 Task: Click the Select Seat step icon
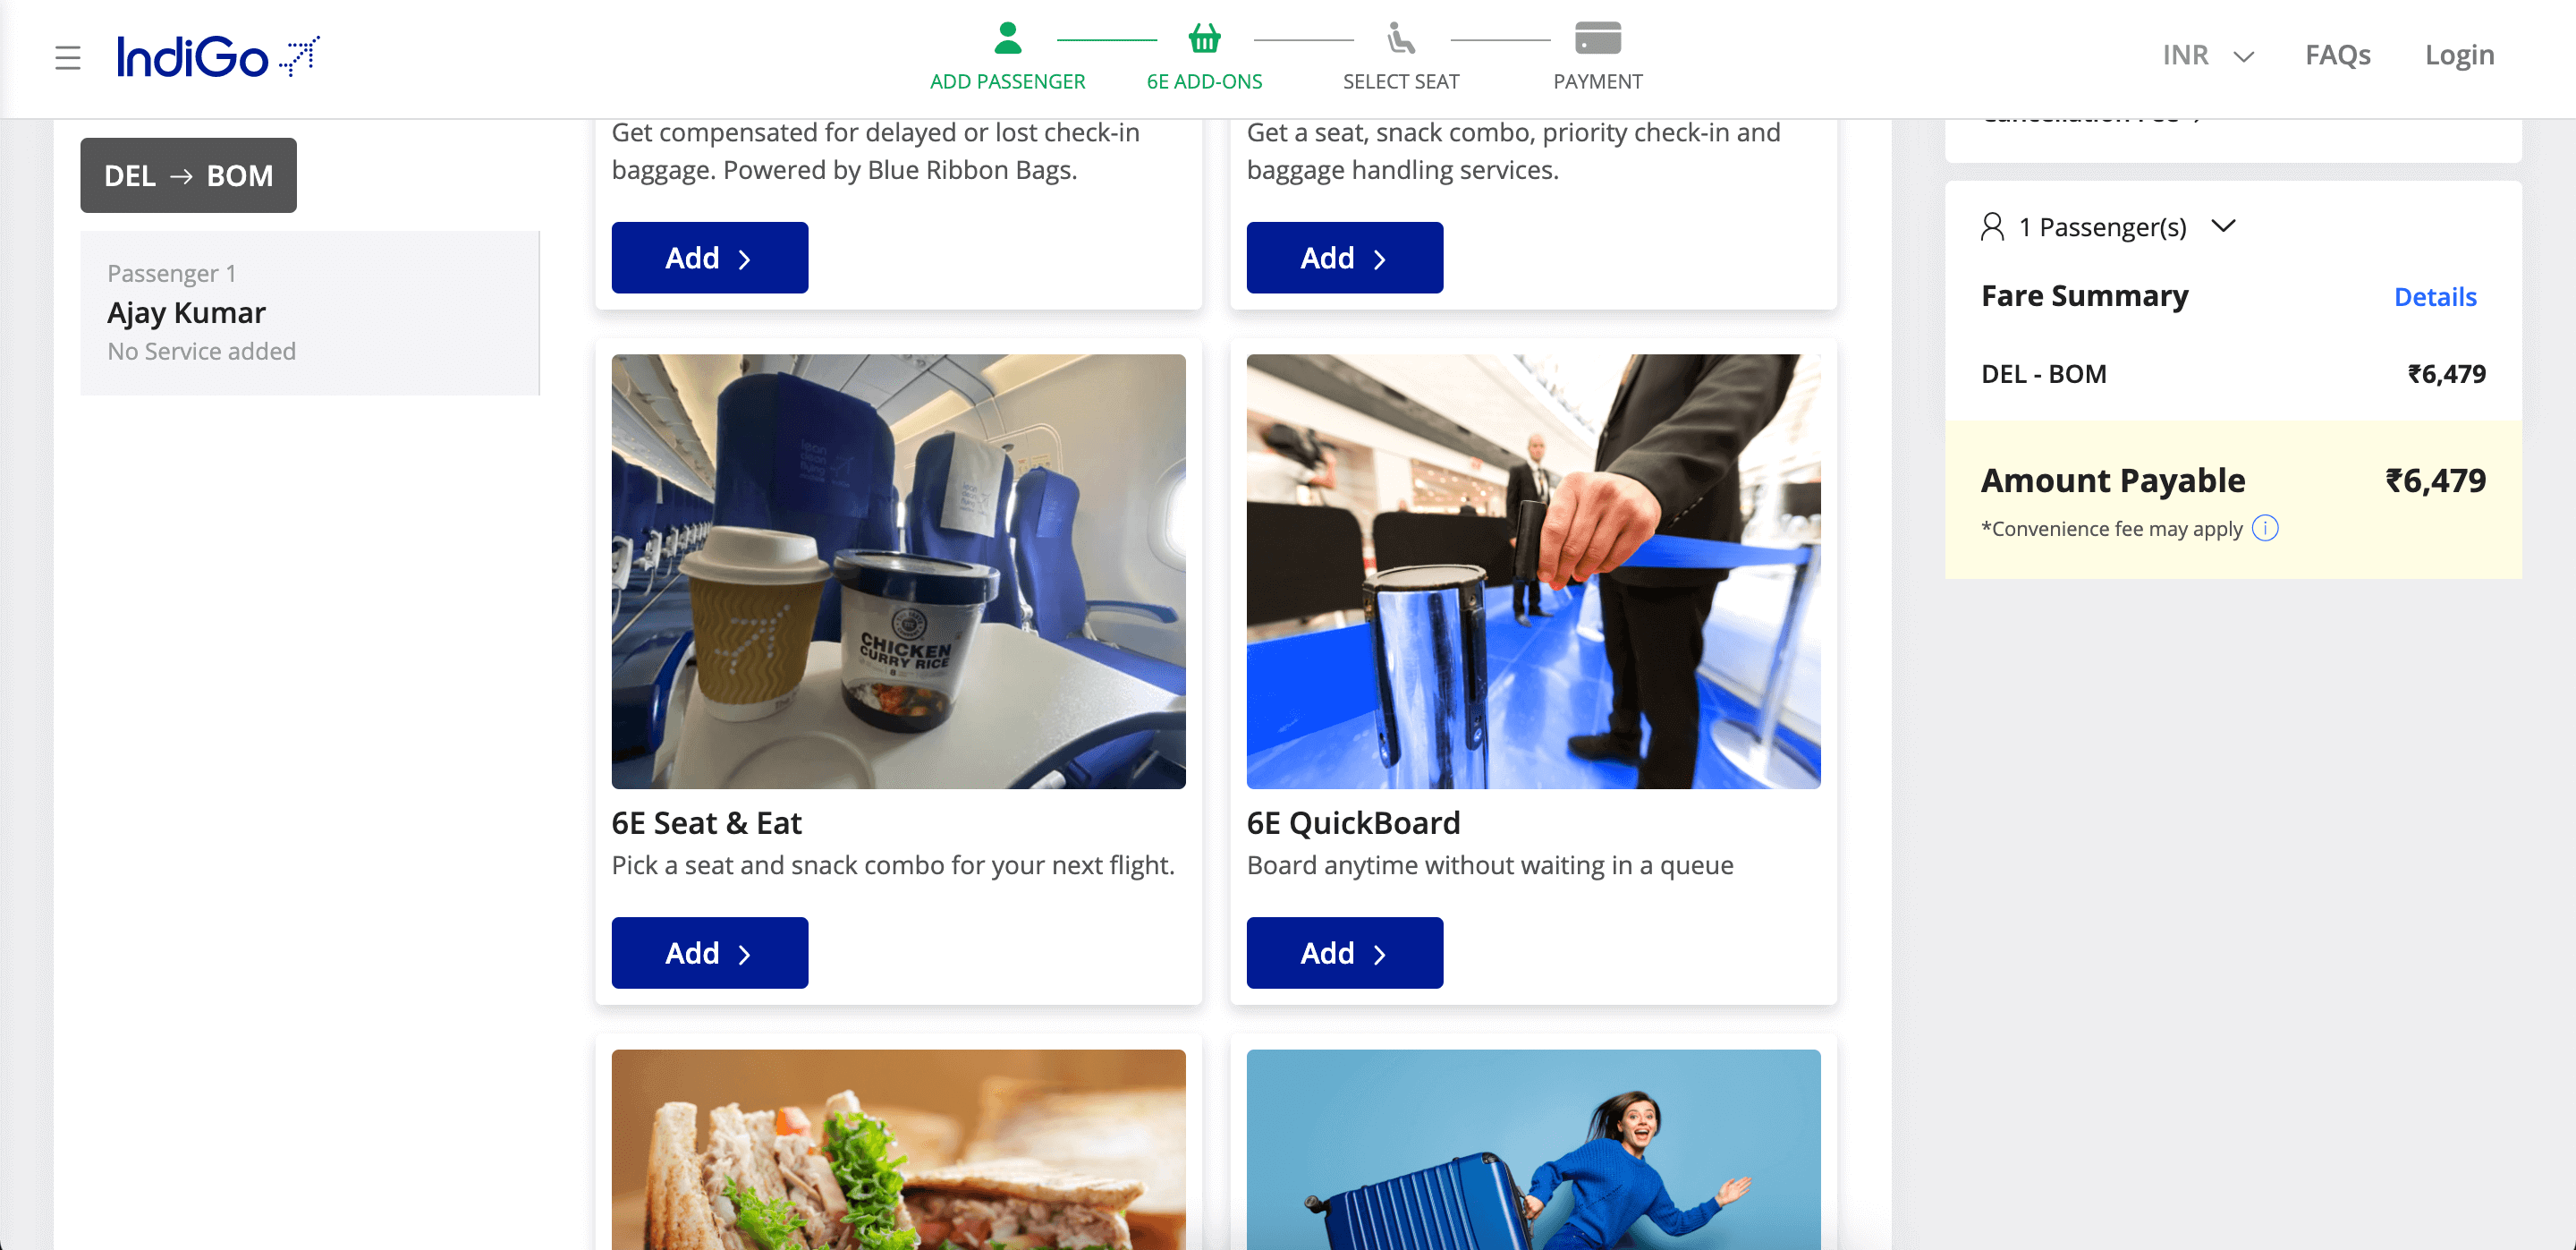coord(1400,38)
